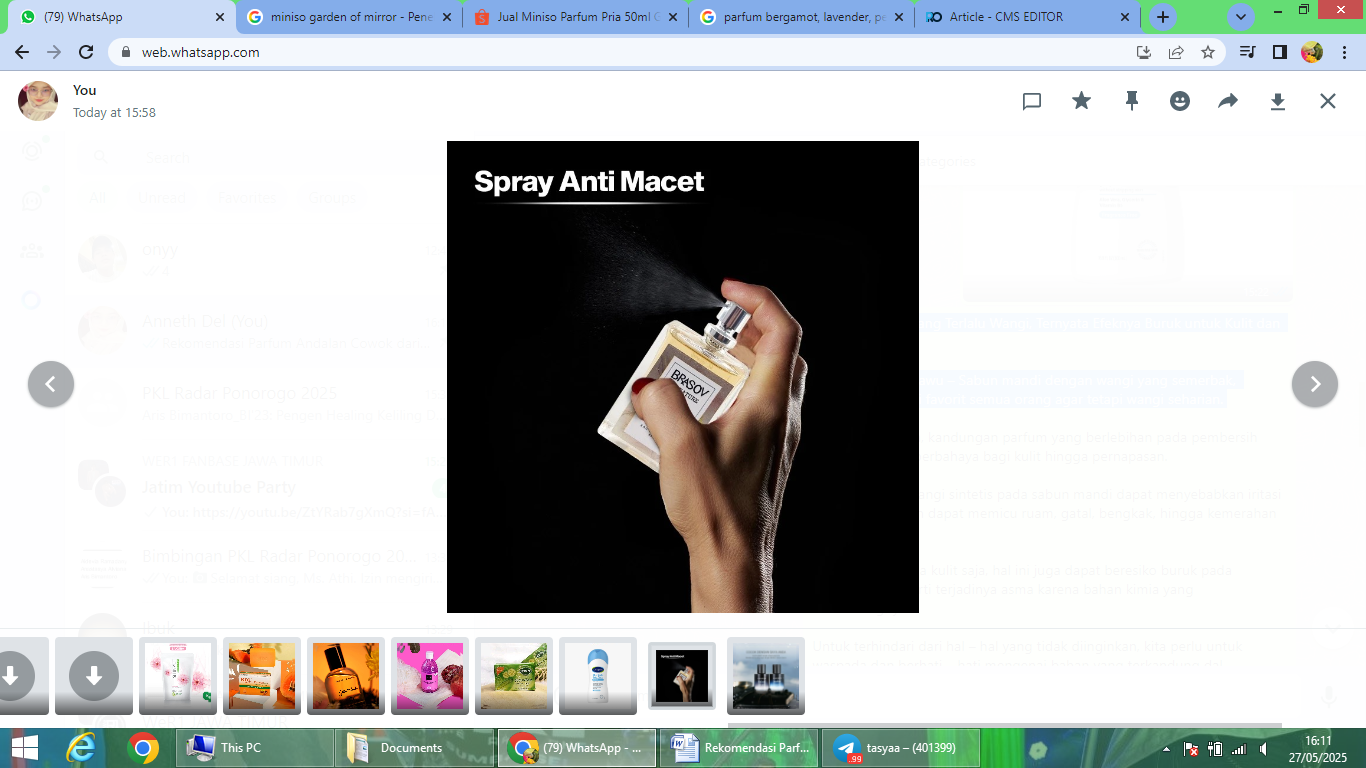Forward the image using curved arrow icon
The height and width of the screenshot is (768, 1366).
point(1228,101)
